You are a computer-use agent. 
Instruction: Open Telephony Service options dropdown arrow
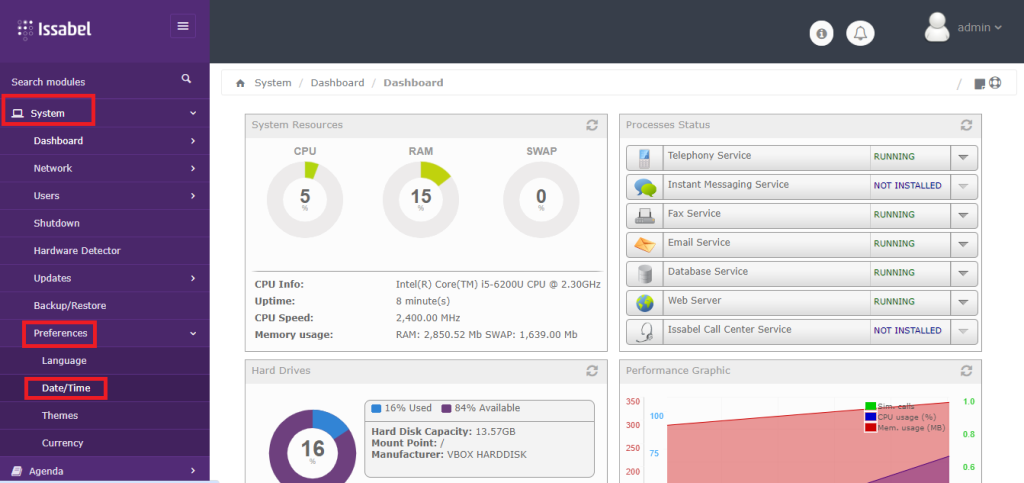click(x=962, y=157)
